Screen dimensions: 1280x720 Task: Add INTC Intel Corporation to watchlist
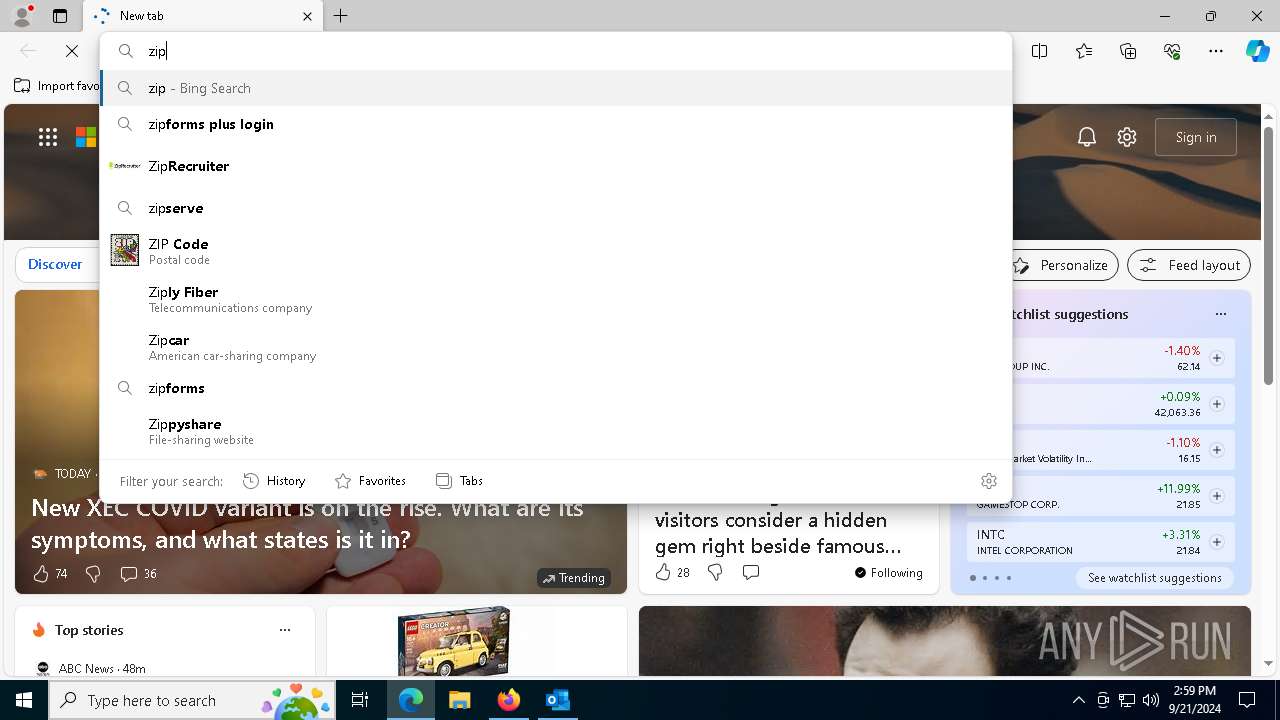click(1217, 542)
